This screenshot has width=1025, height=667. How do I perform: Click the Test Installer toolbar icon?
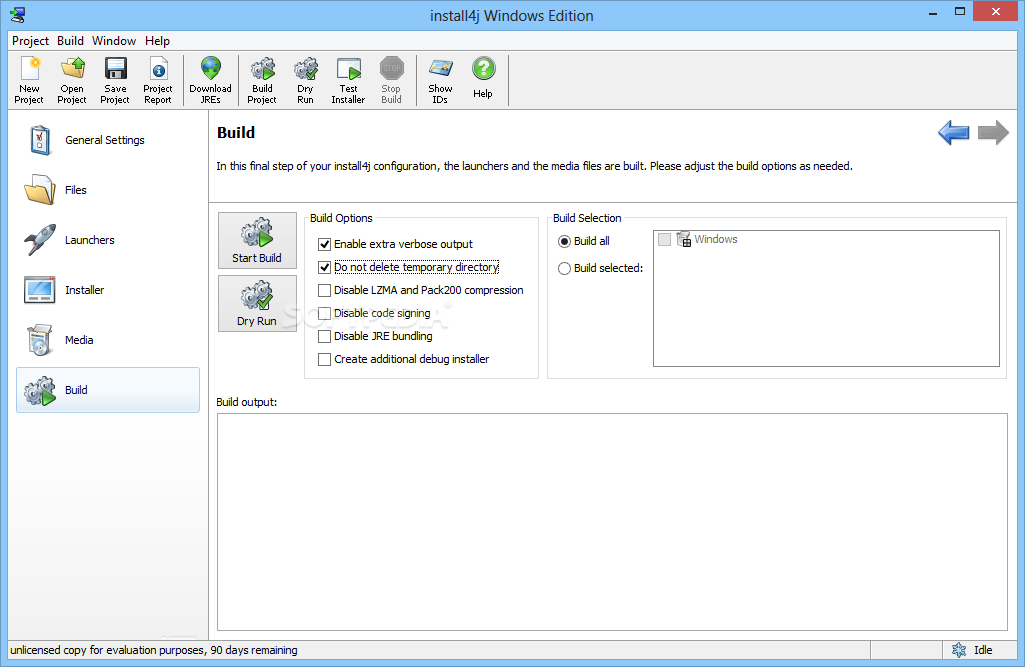pyautogui.click(x=348, y=69)
